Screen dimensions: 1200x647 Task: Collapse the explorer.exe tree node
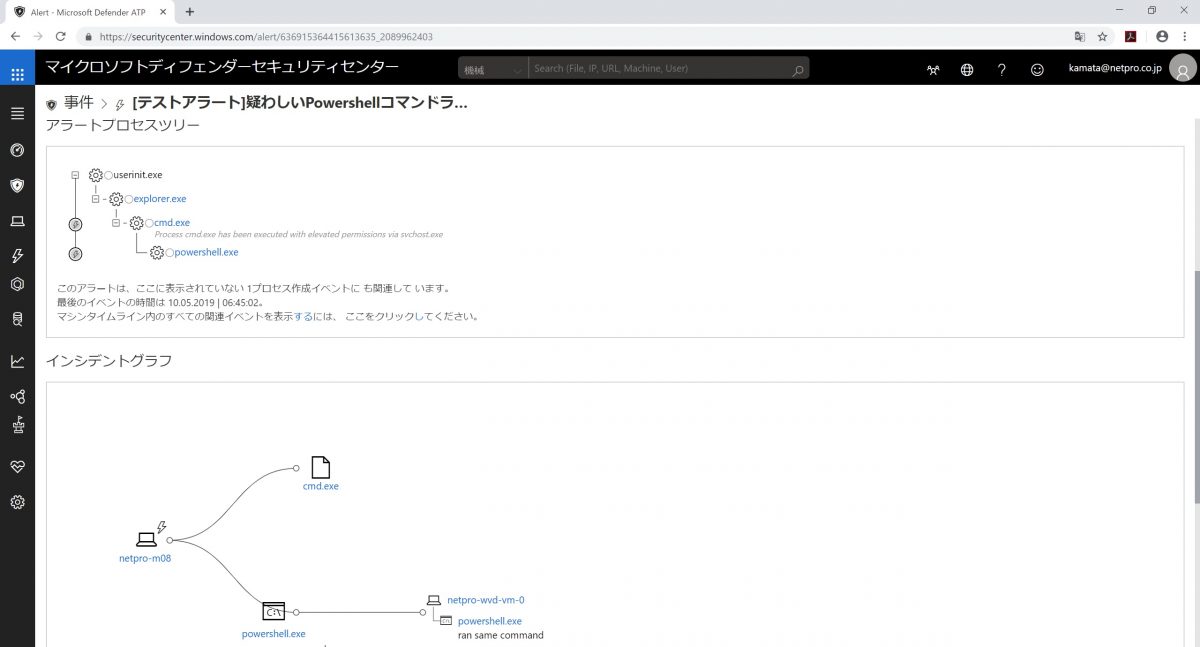tap(96, 199)
